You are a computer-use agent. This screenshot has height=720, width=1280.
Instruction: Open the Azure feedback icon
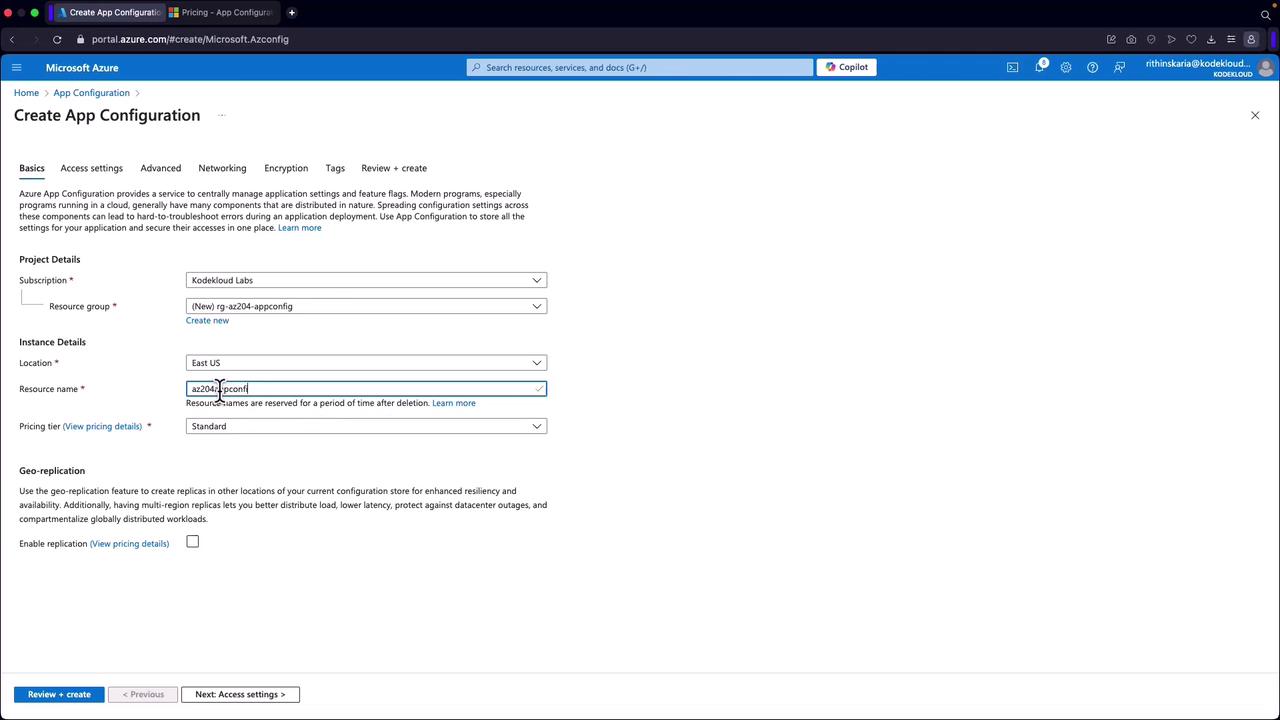coord(1119,67)
